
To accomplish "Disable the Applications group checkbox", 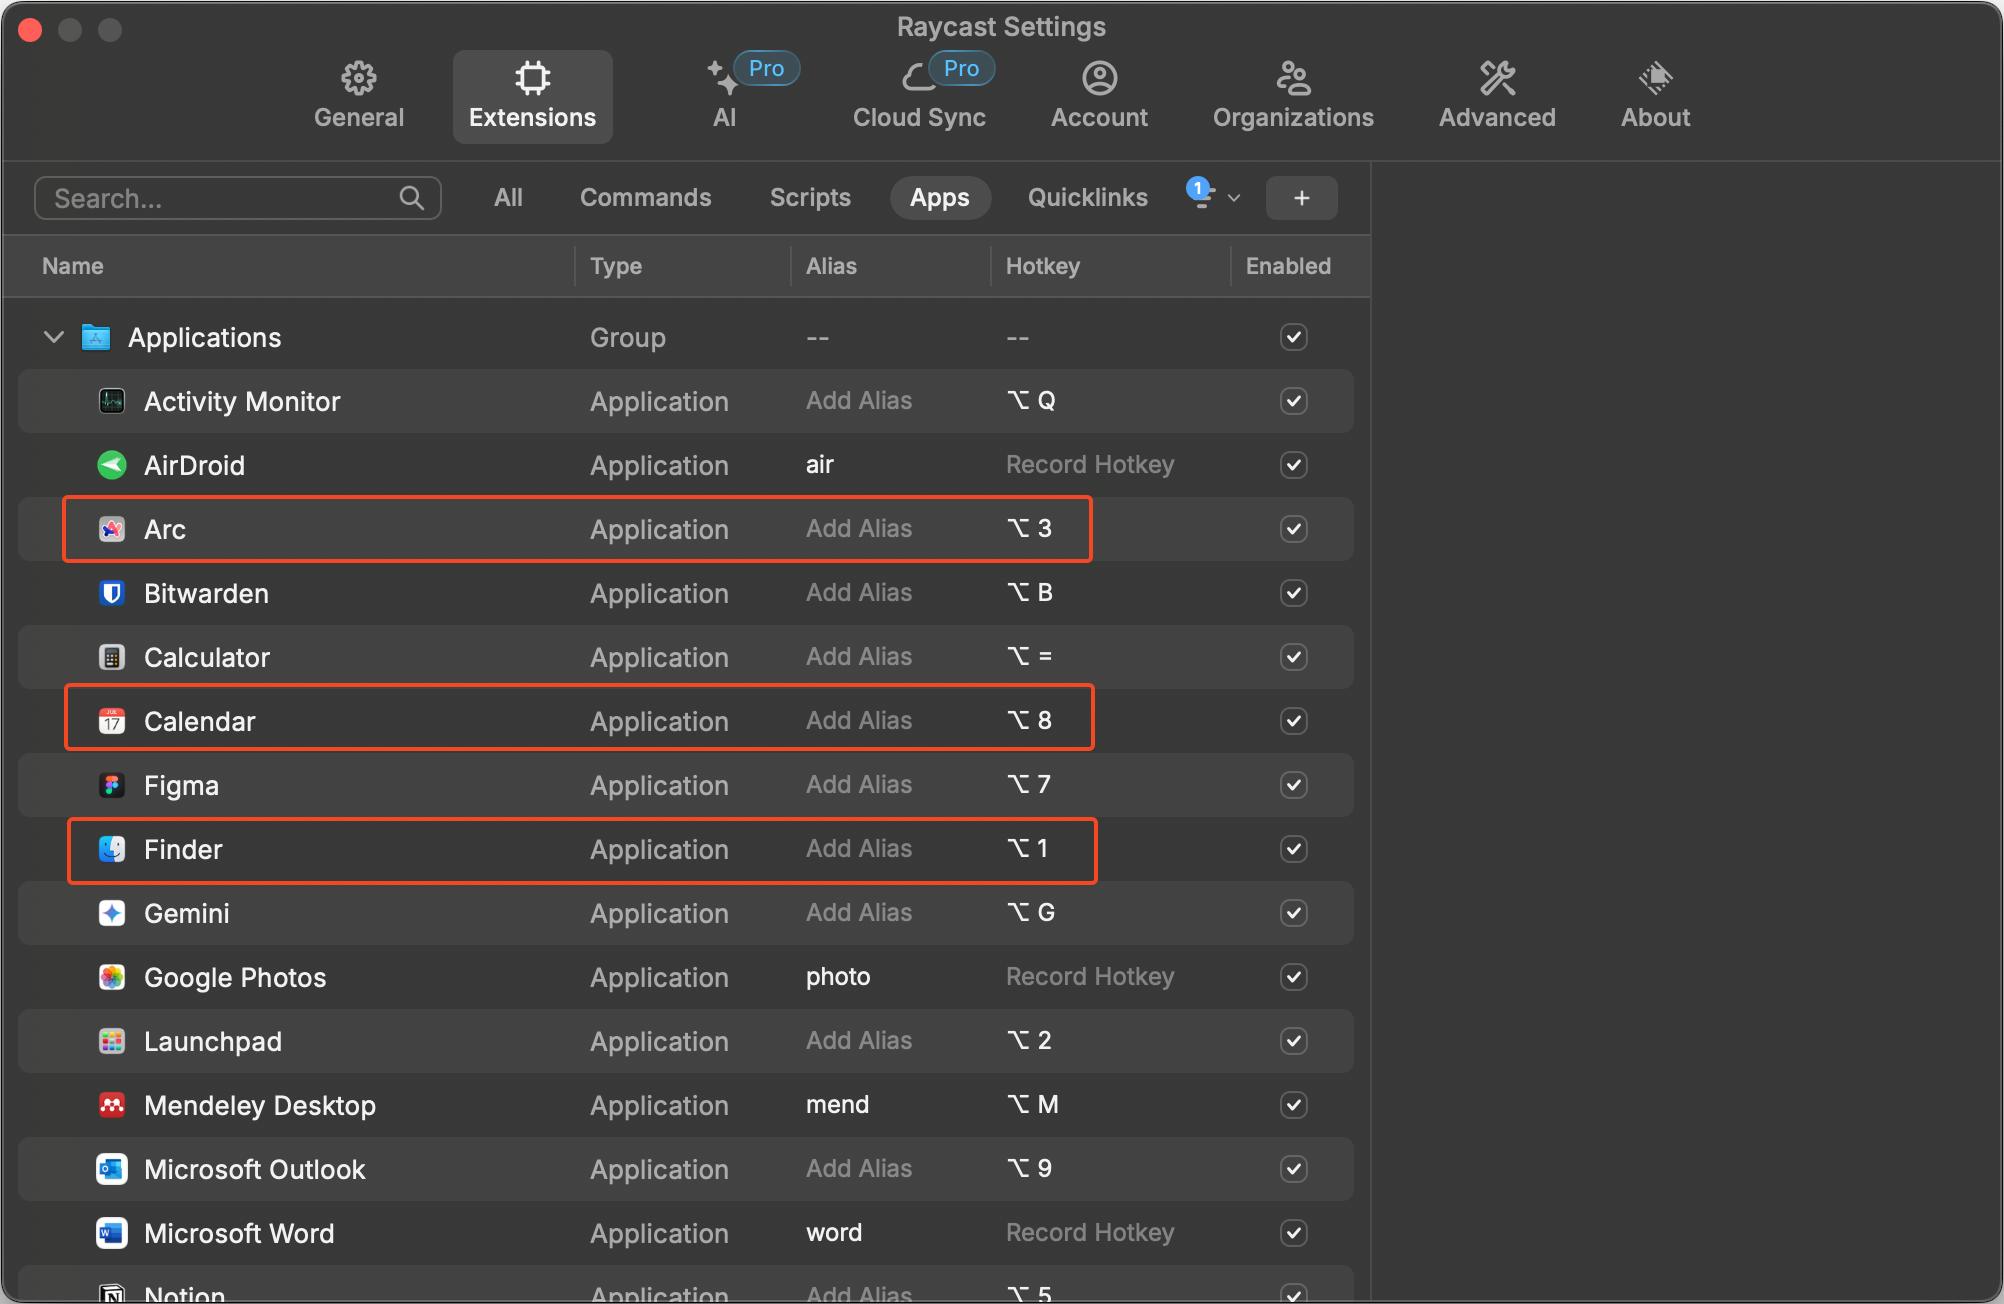I will point(1294,337).
